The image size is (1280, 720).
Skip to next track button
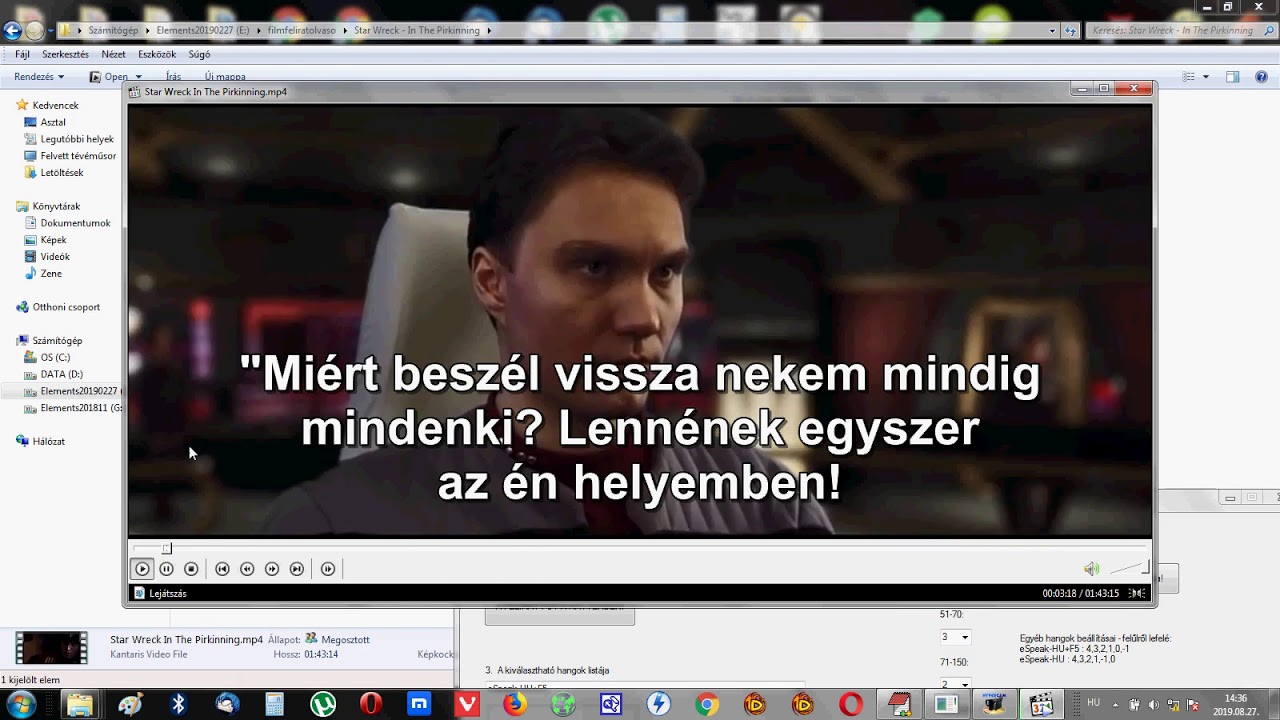pos(297,569)
